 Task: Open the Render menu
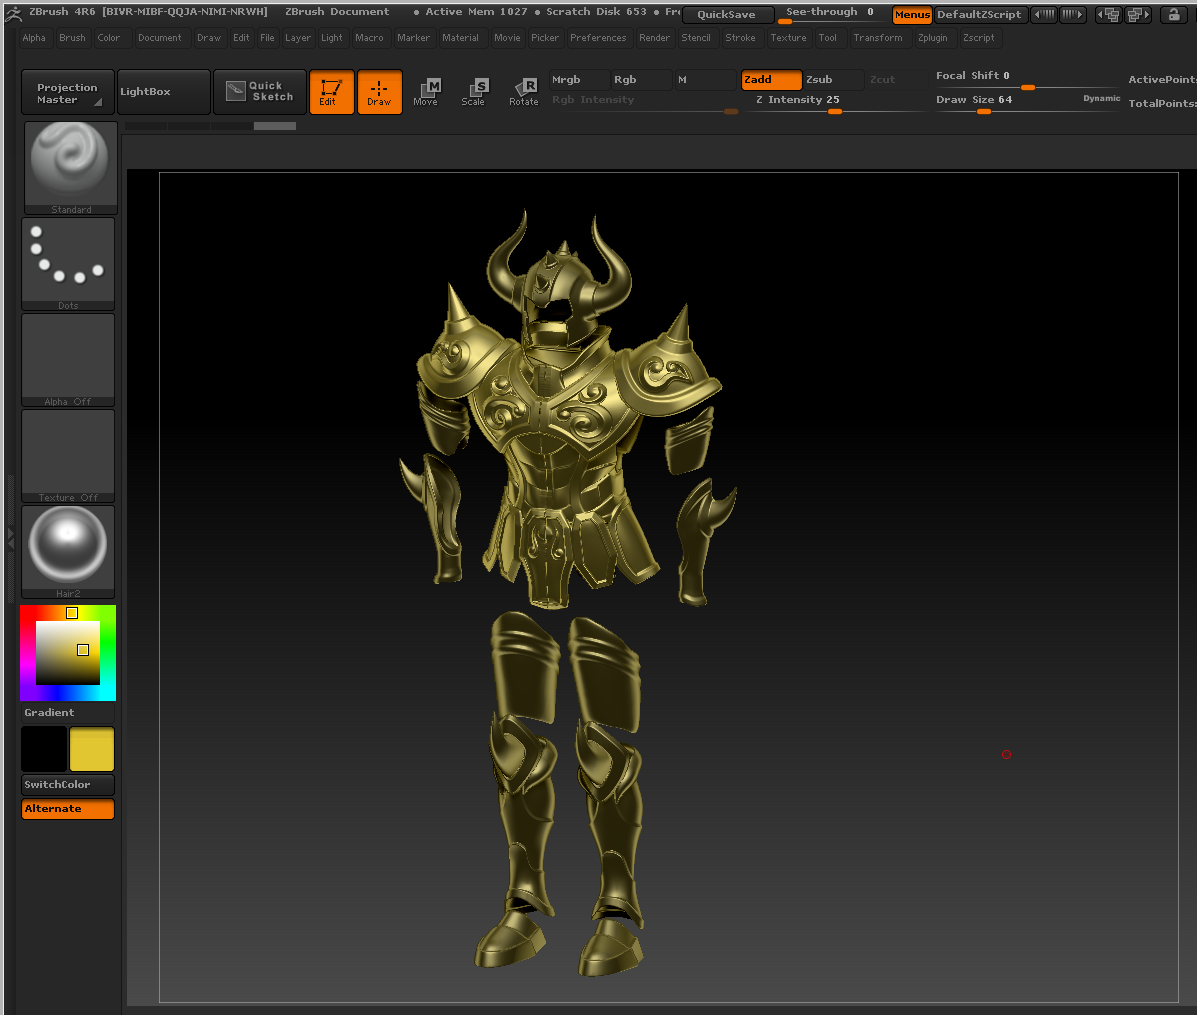pos(654,37)
